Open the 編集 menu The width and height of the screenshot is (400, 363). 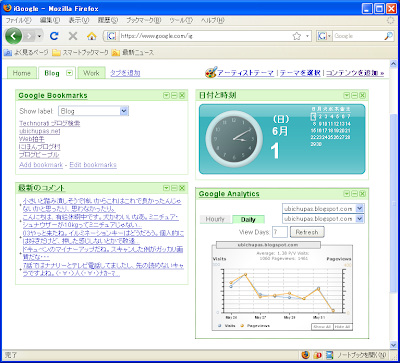click(x=50, y=20)
